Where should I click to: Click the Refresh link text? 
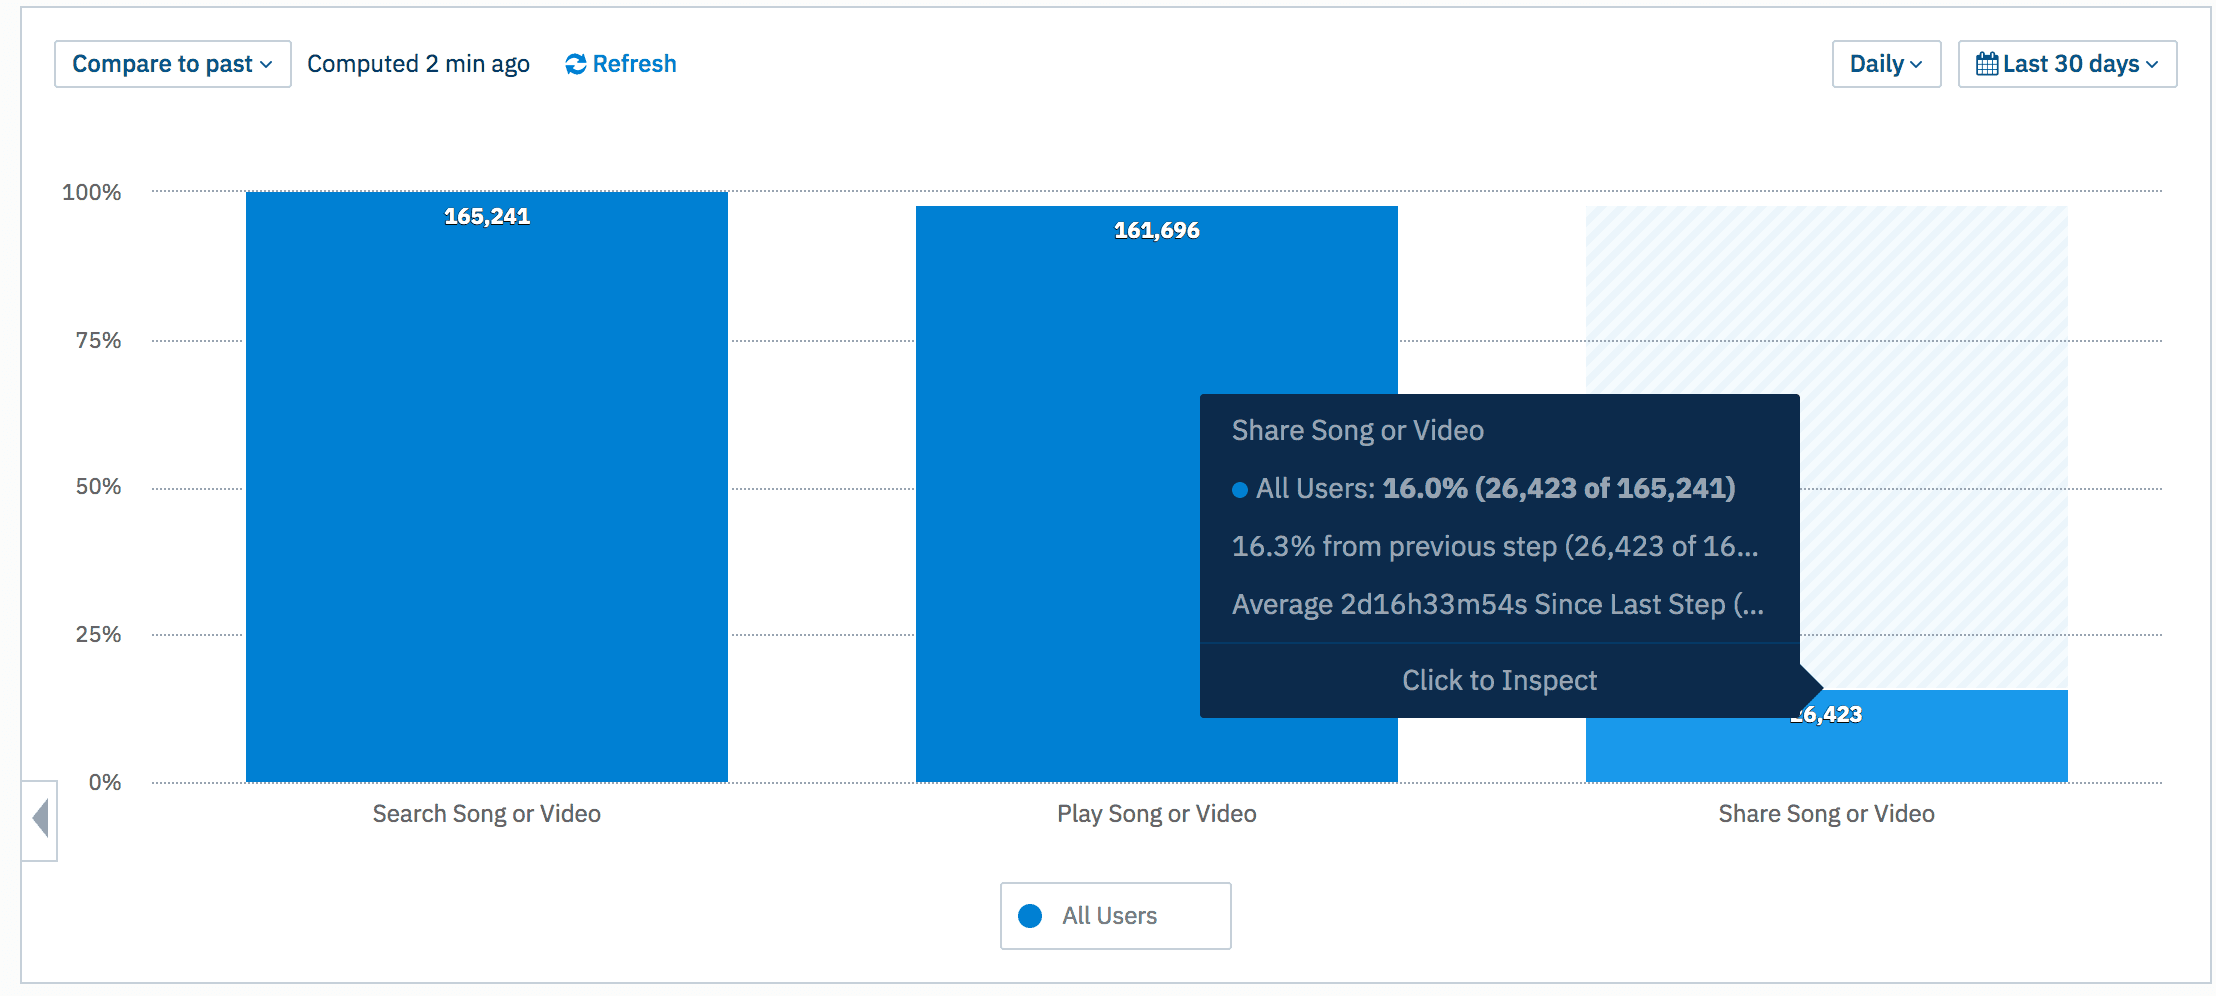click(x=634, y=64)
